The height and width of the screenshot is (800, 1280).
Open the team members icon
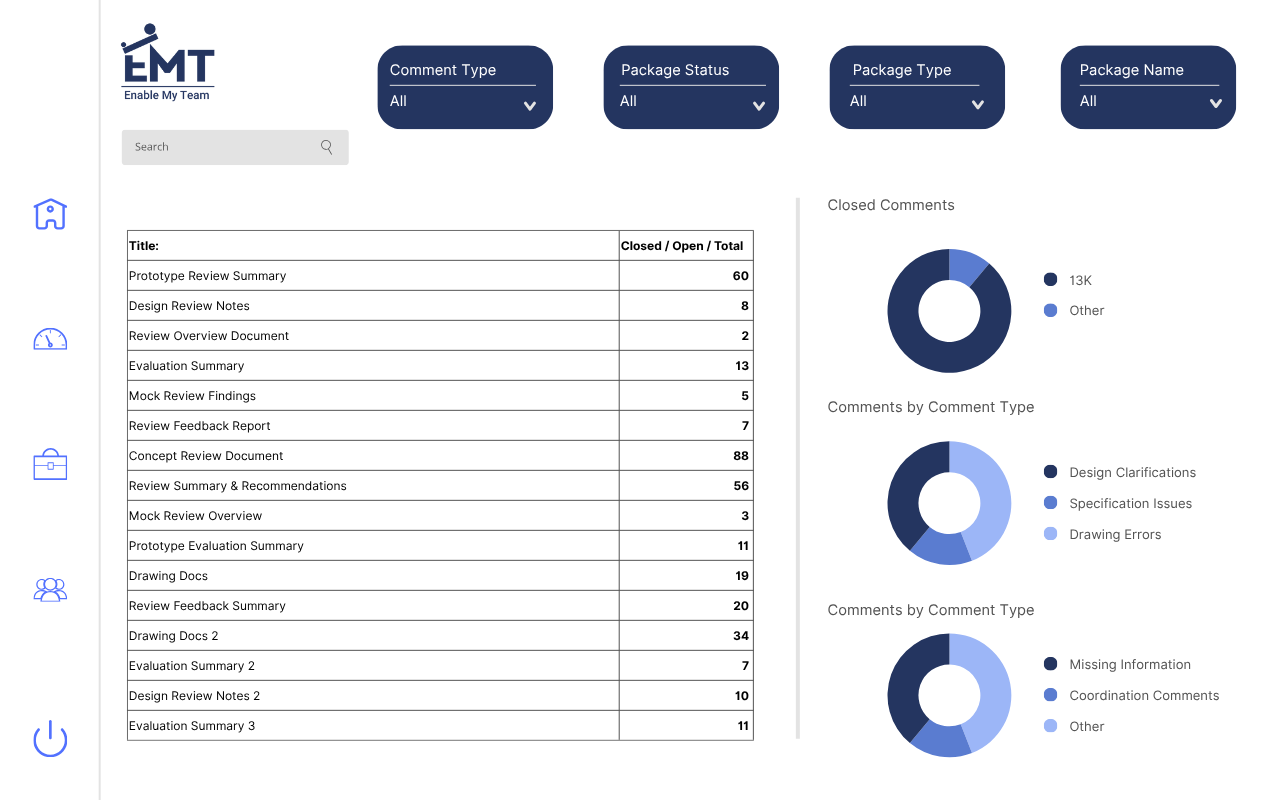pyautogui.click(x=50, y=590)
